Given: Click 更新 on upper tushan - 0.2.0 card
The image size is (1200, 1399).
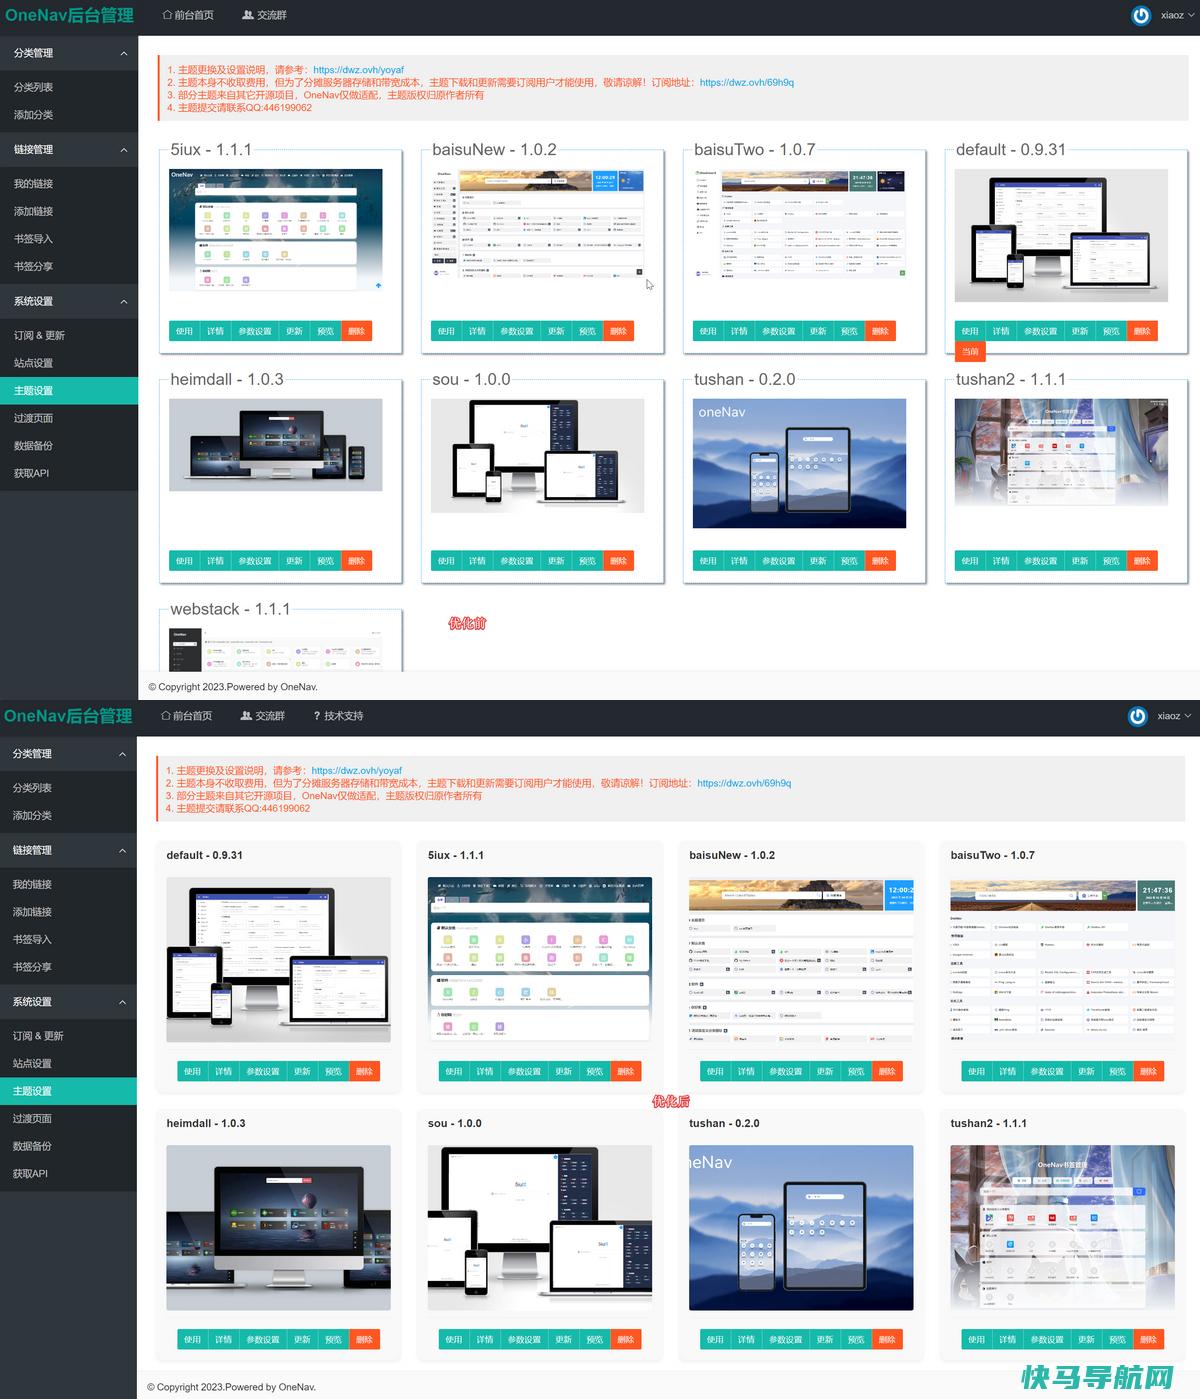Looking at the screenshot, I should pyautogui.click(x=818, y=561).
